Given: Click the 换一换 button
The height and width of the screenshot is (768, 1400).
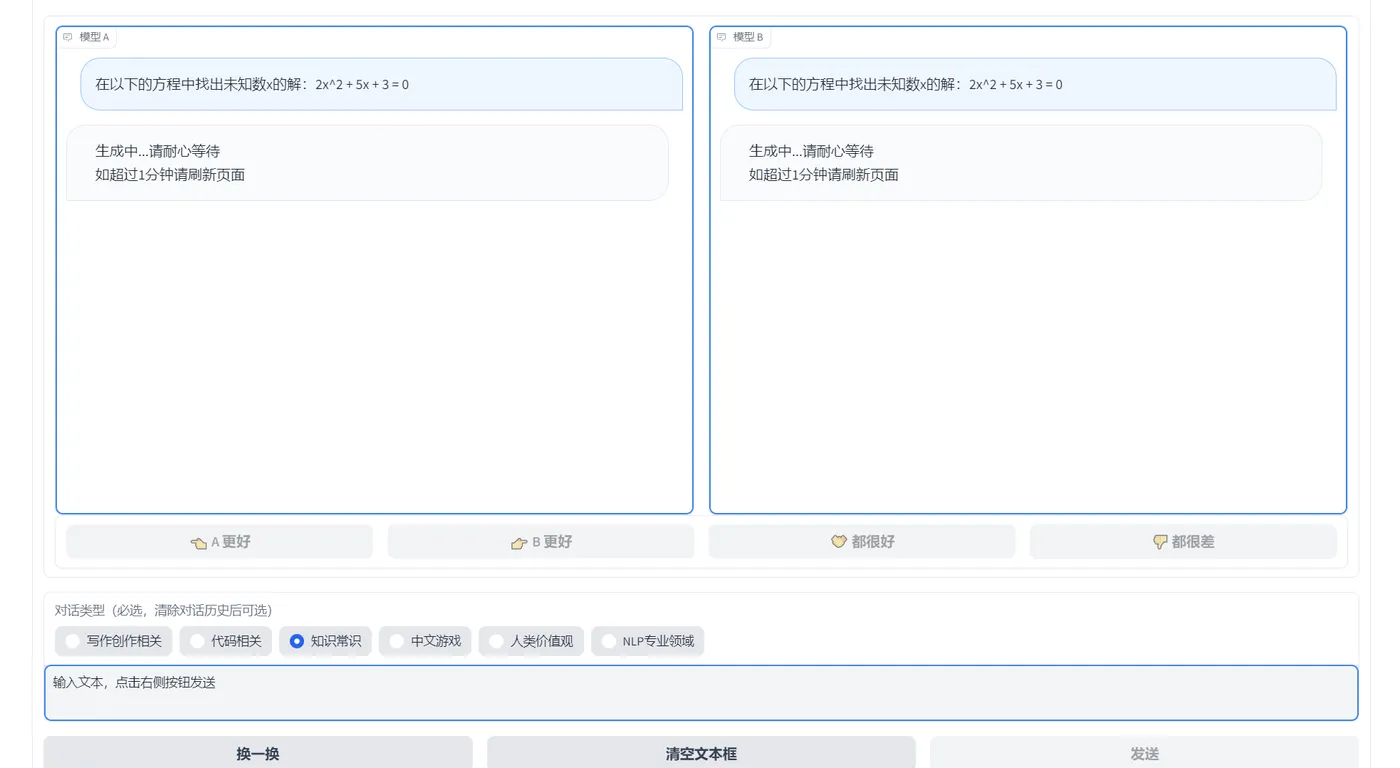Looking at the screenshot, I should pos(258,753).
